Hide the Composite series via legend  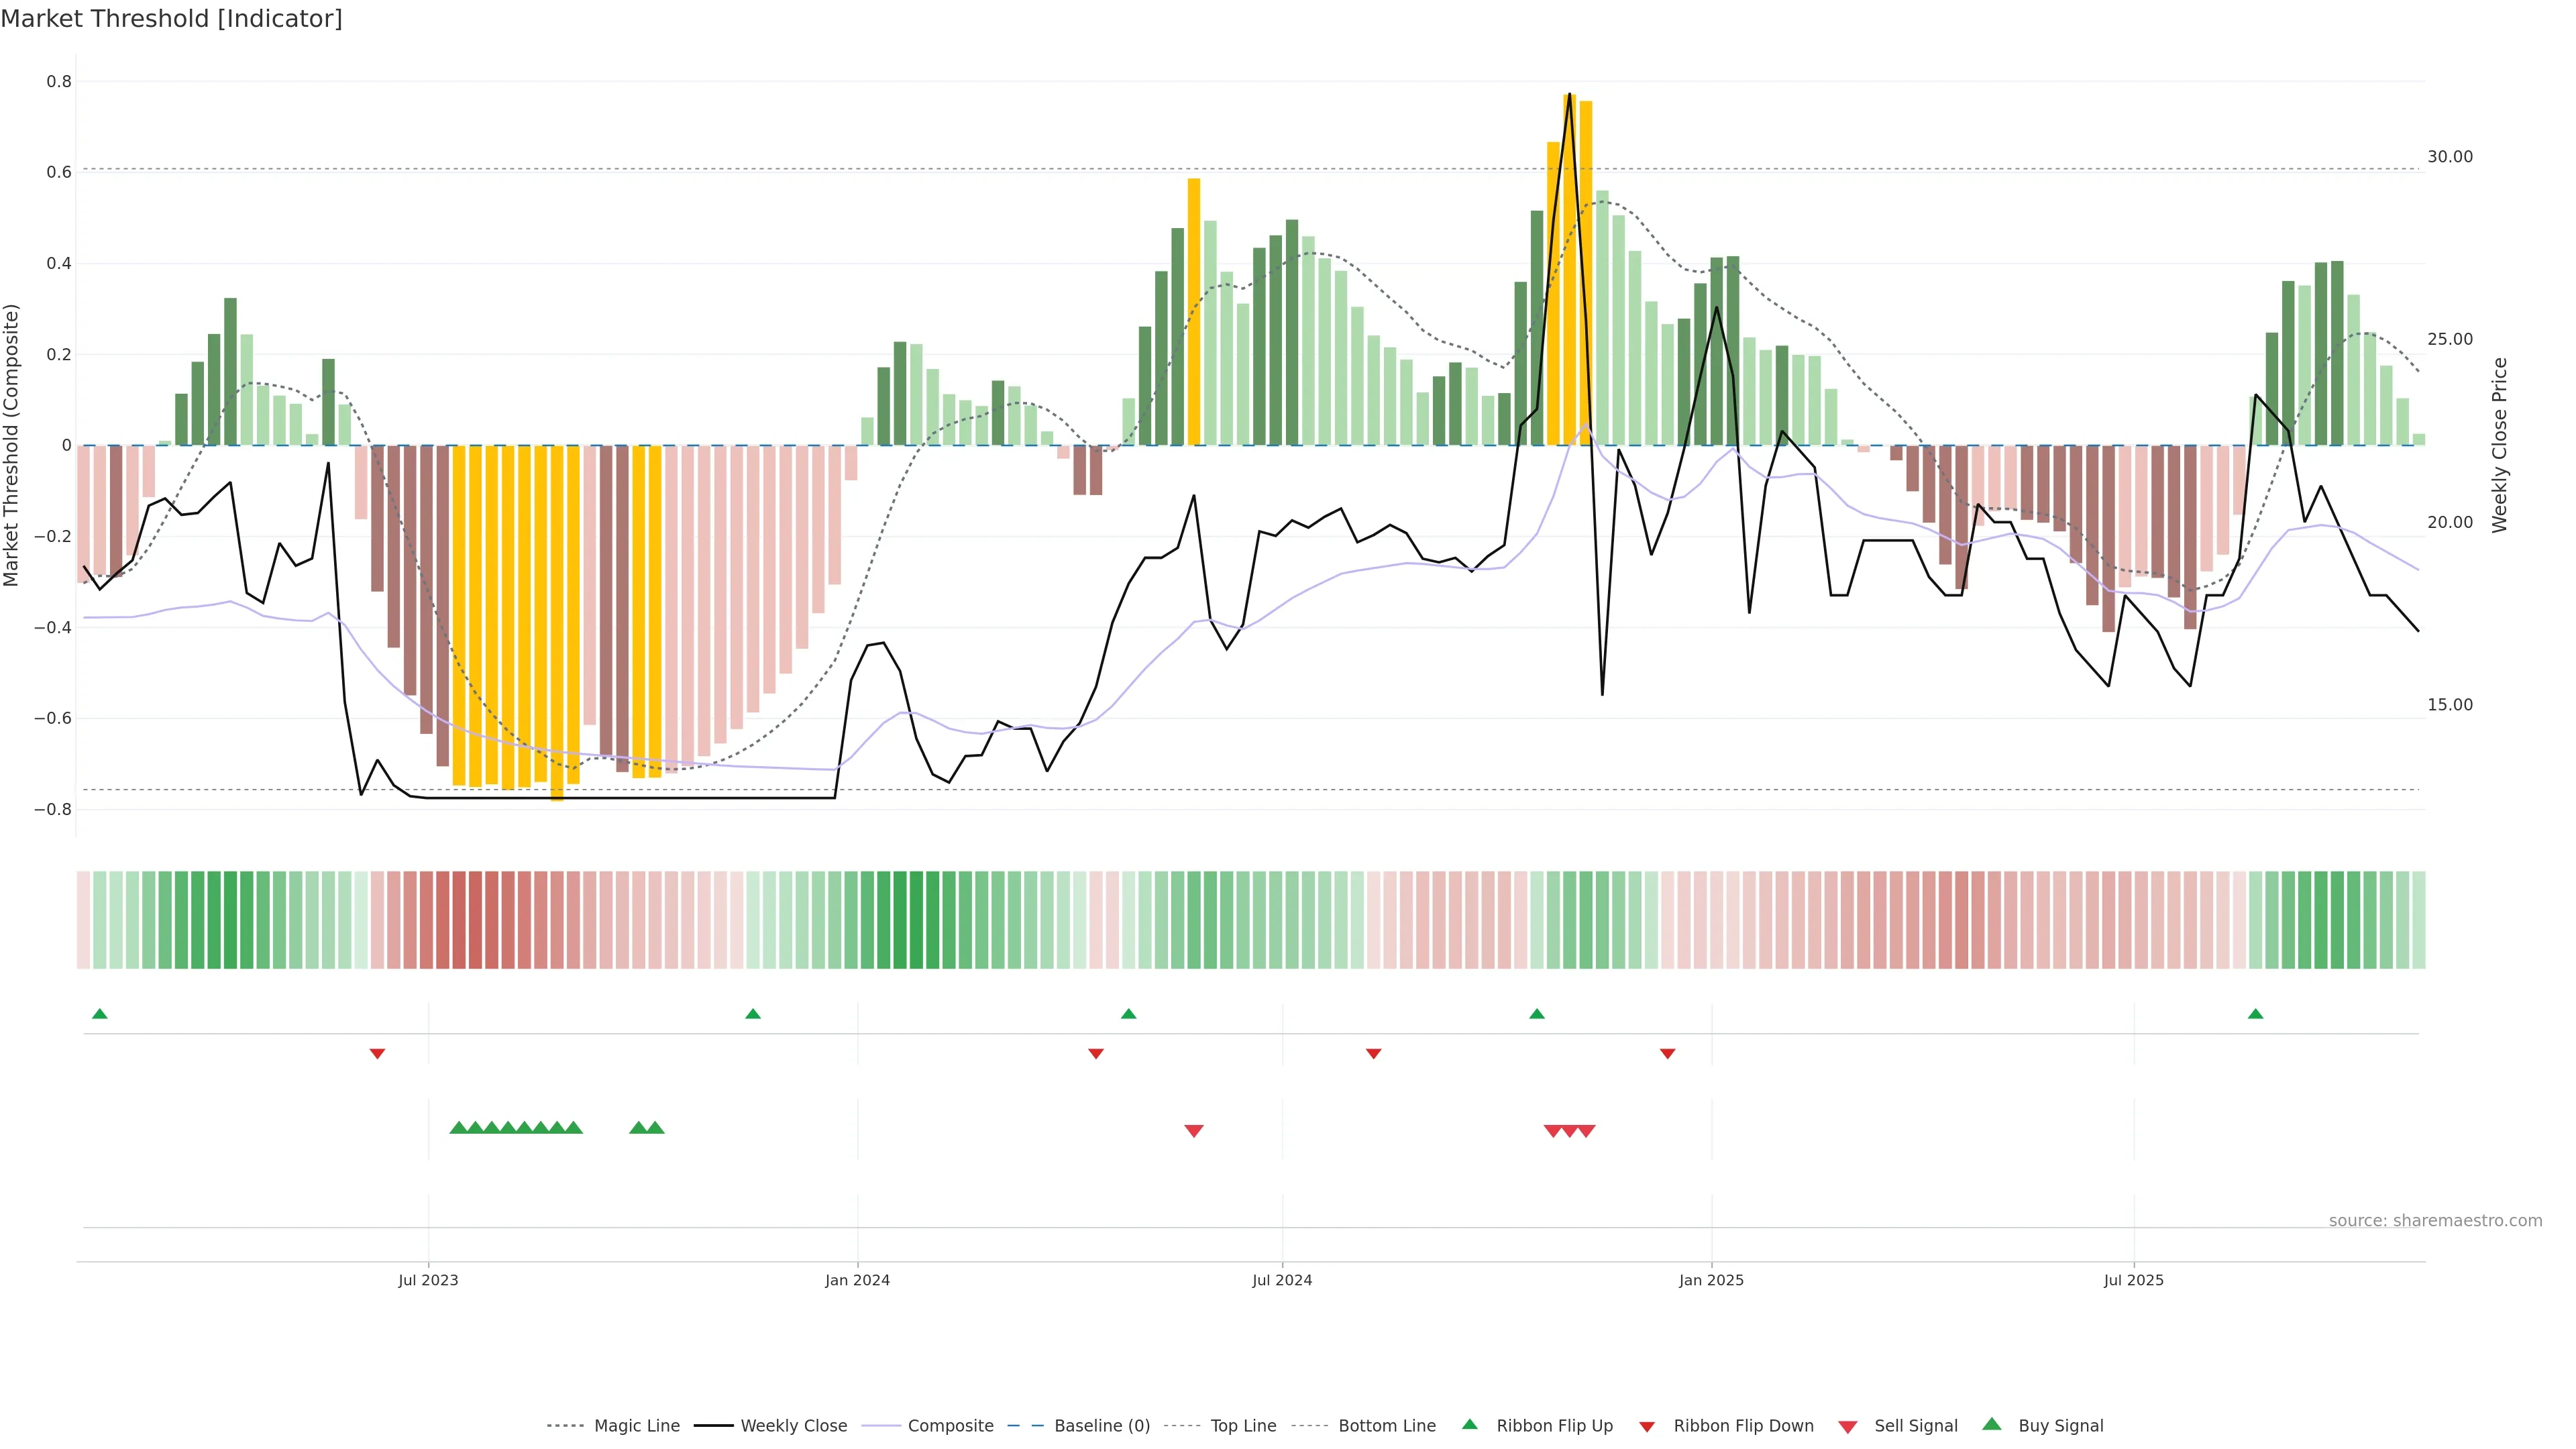[950, 1426]
